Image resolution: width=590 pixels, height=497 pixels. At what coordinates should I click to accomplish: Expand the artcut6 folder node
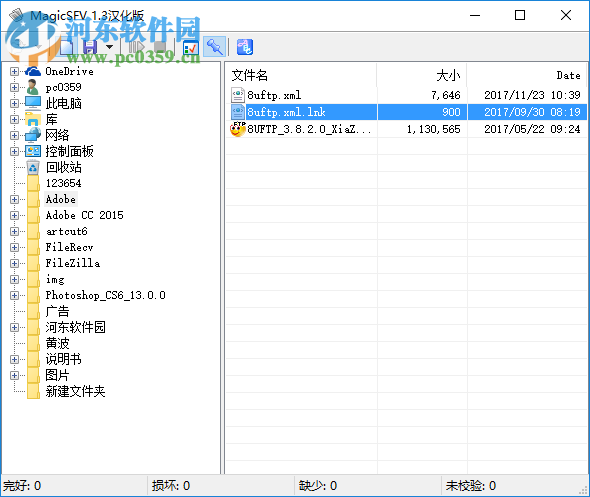click(x=14, y=231)
